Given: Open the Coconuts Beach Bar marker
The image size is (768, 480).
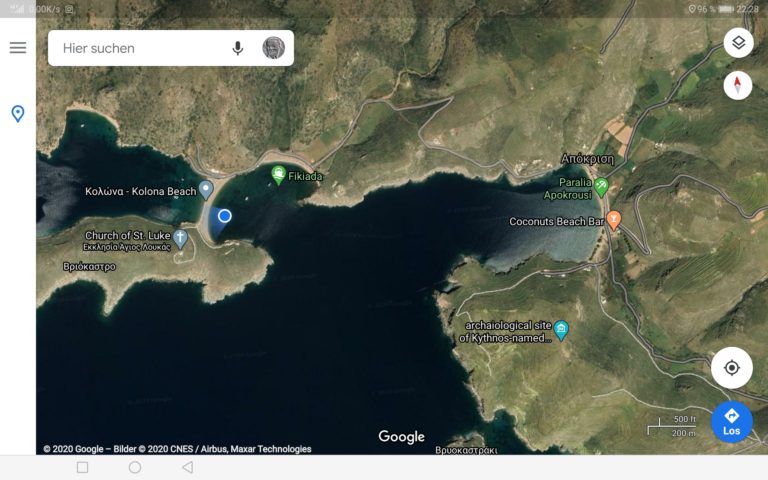Looking at the screenshot, I should coord(614,219).
